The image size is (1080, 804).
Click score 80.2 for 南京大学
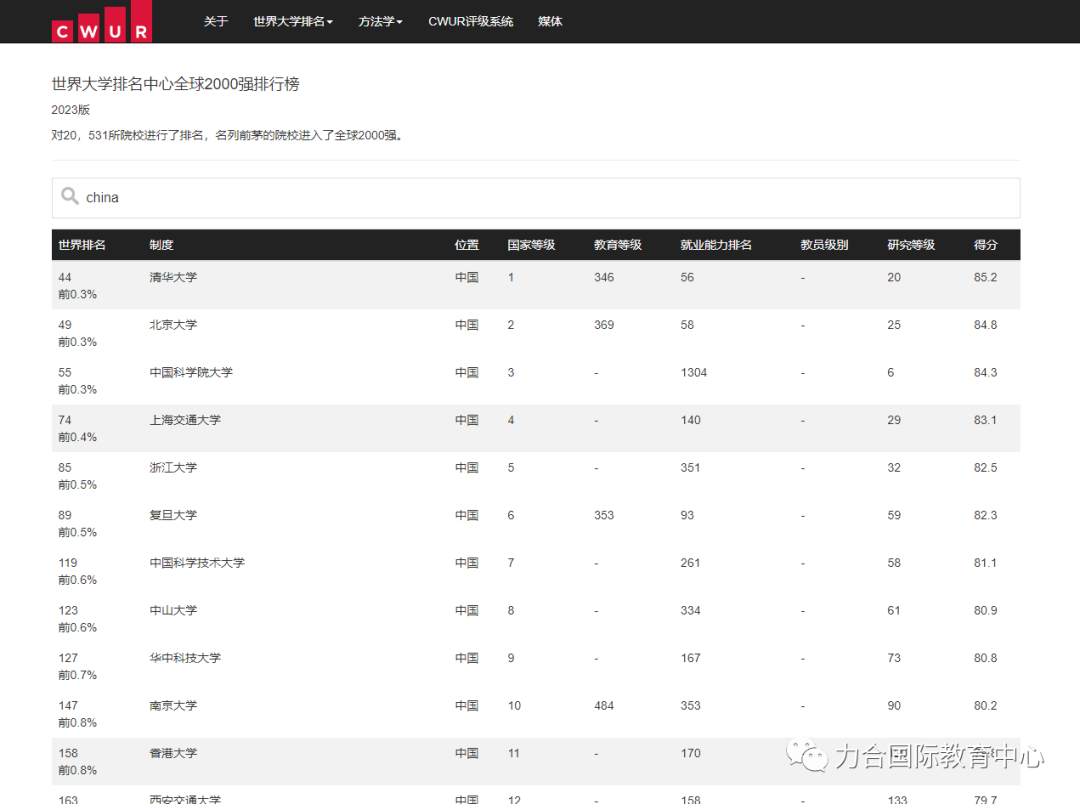coord(985,705)
